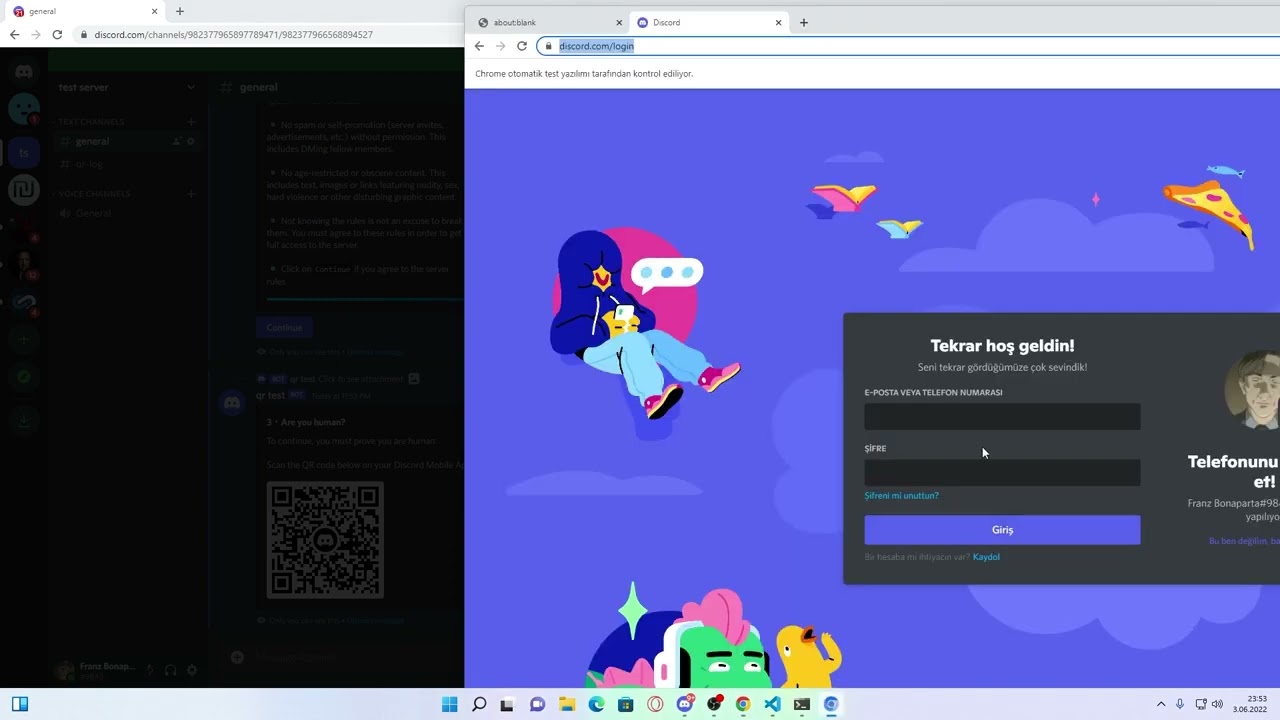
Task: Open File Explorer from taskbar
Action: click(567, 704)
